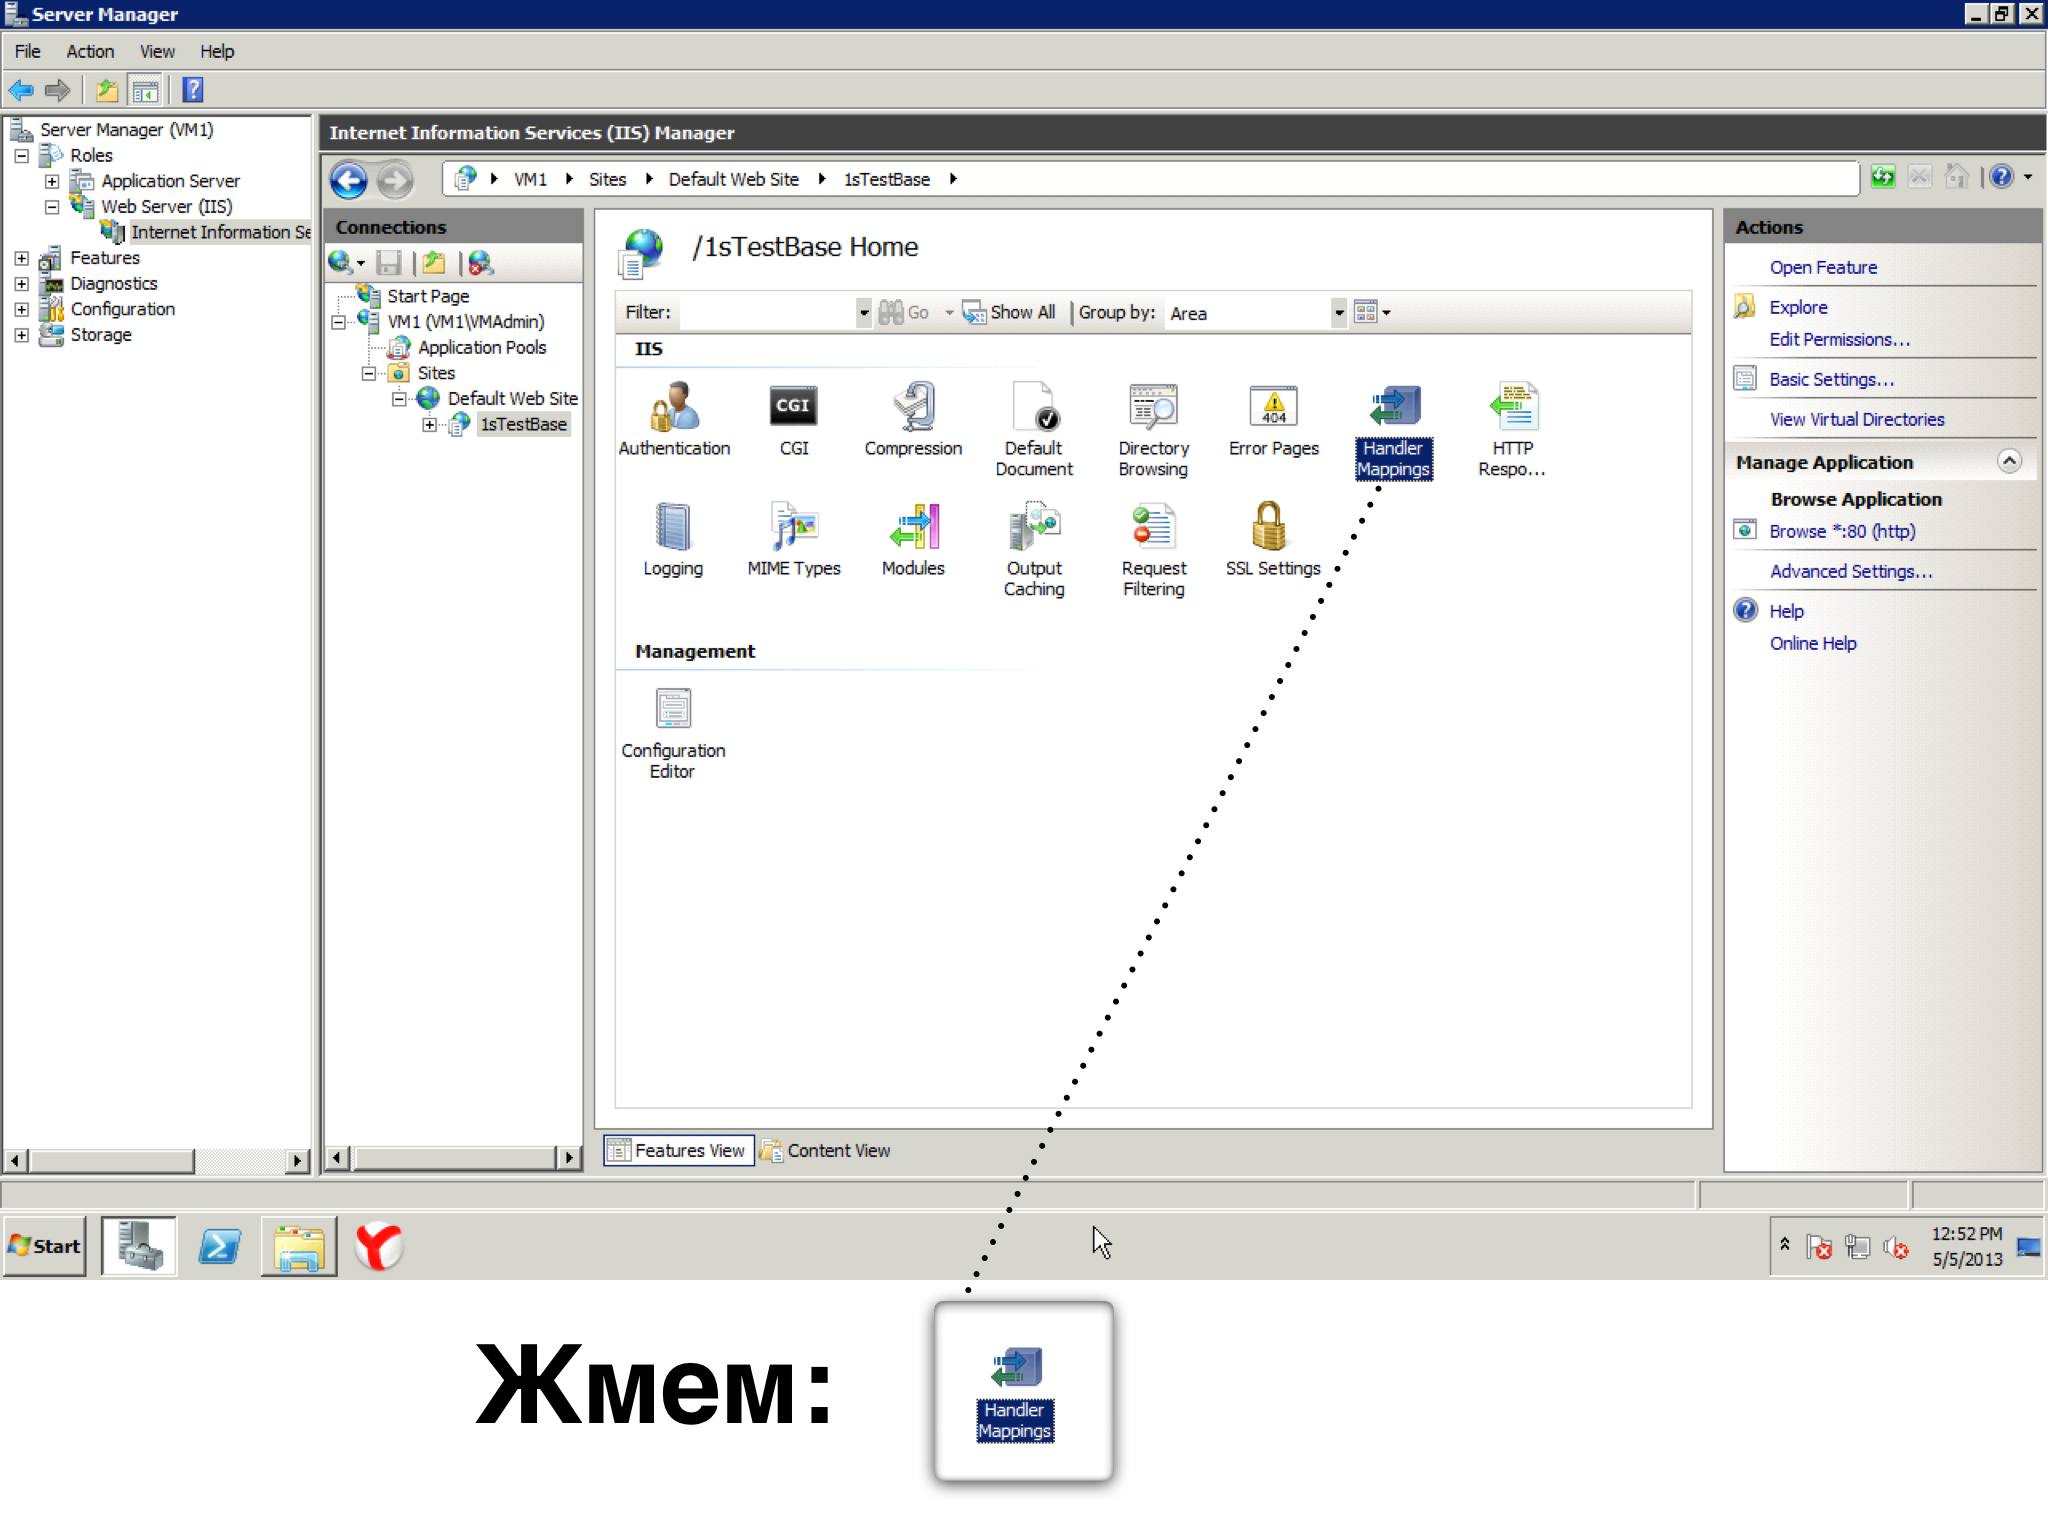Viewport: 2048px width, 1536px height.
Task: Click the refresh page icon near address bar
Action: (x=1883, y=177)
